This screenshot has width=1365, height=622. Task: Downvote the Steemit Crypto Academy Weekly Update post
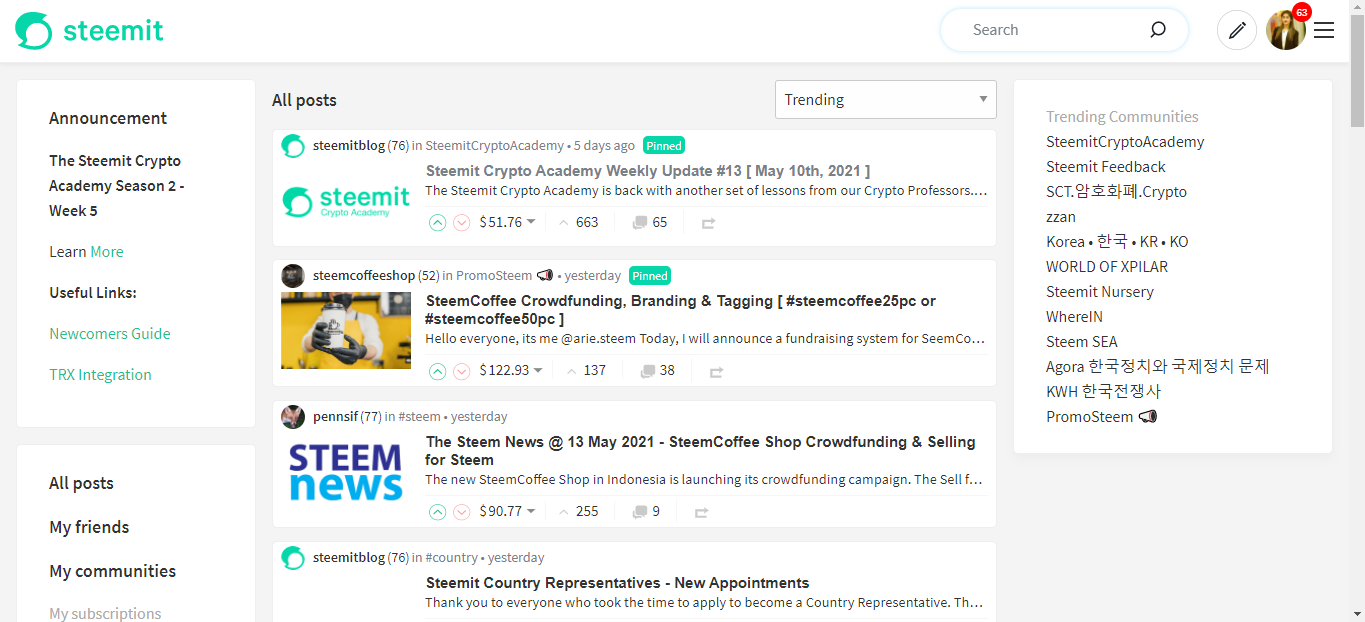click(x=462, y=223)
